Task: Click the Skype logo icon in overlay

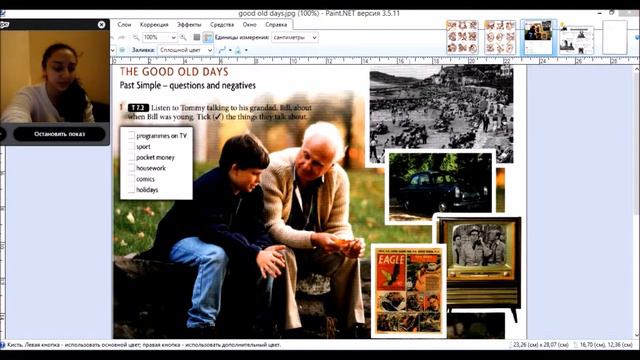Action: click(4, 25)
